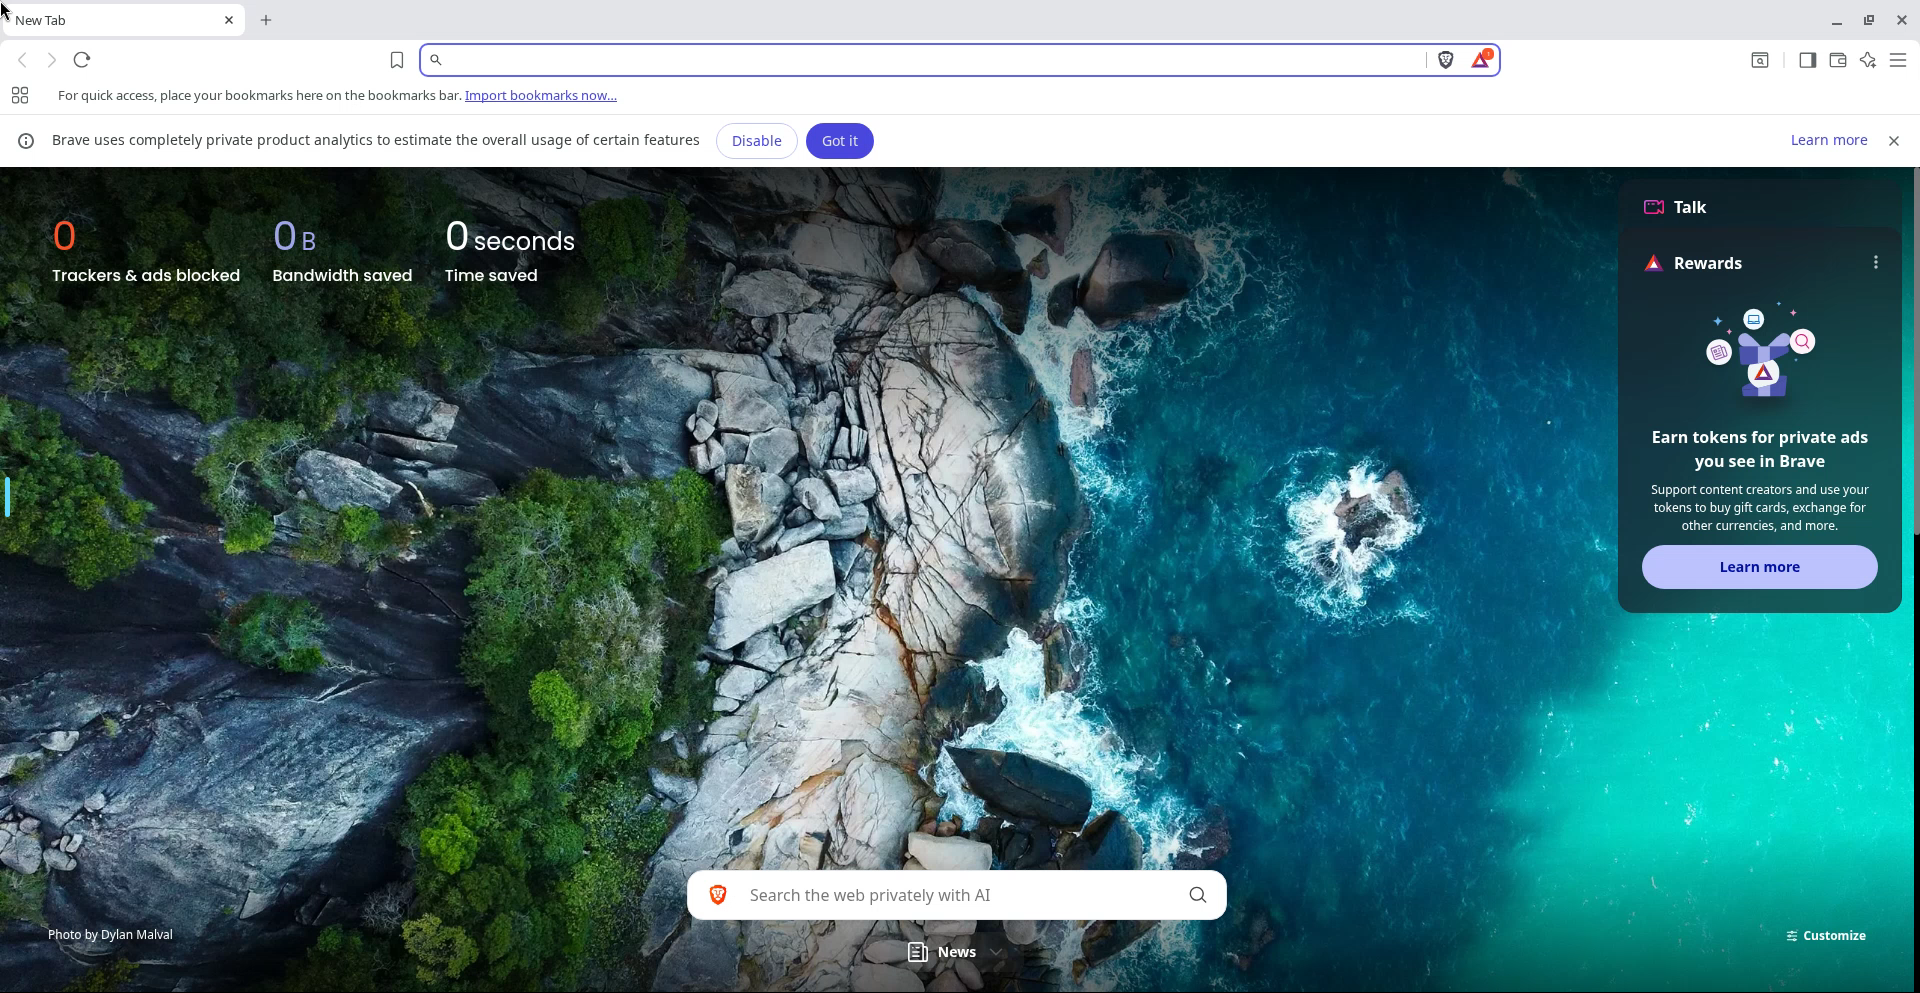Open Rewards card three-dot options menu
Image resolution: width=1920 pixels, height=993 pixels.
[x=1875, y=262]
